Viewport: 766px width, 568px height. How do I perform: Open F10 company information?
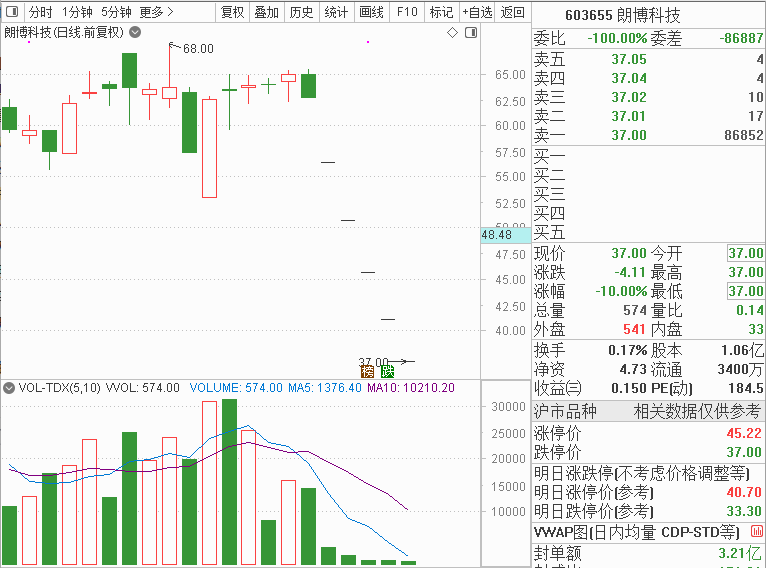[406, 12]
